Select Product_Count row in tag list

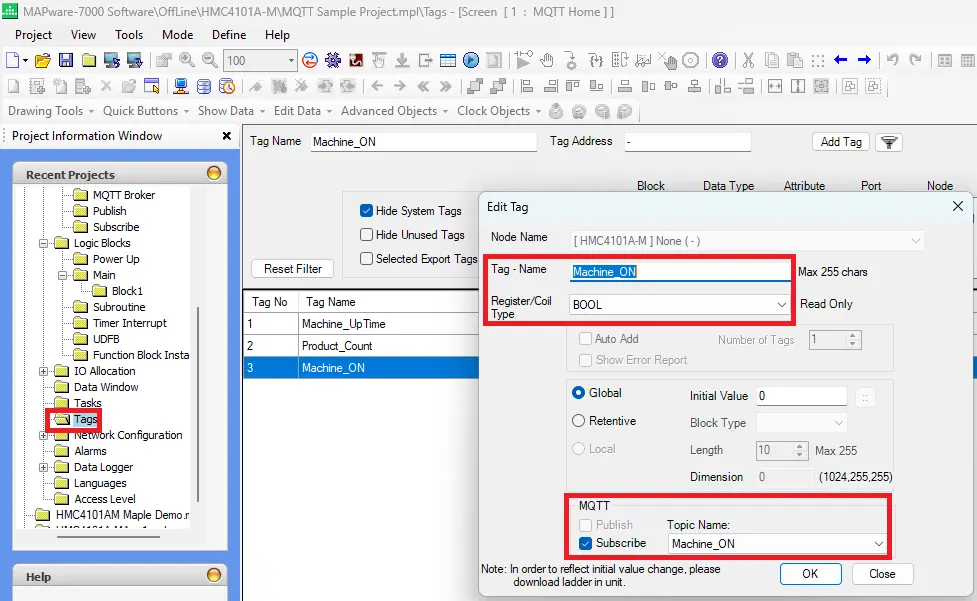(338, 346)
